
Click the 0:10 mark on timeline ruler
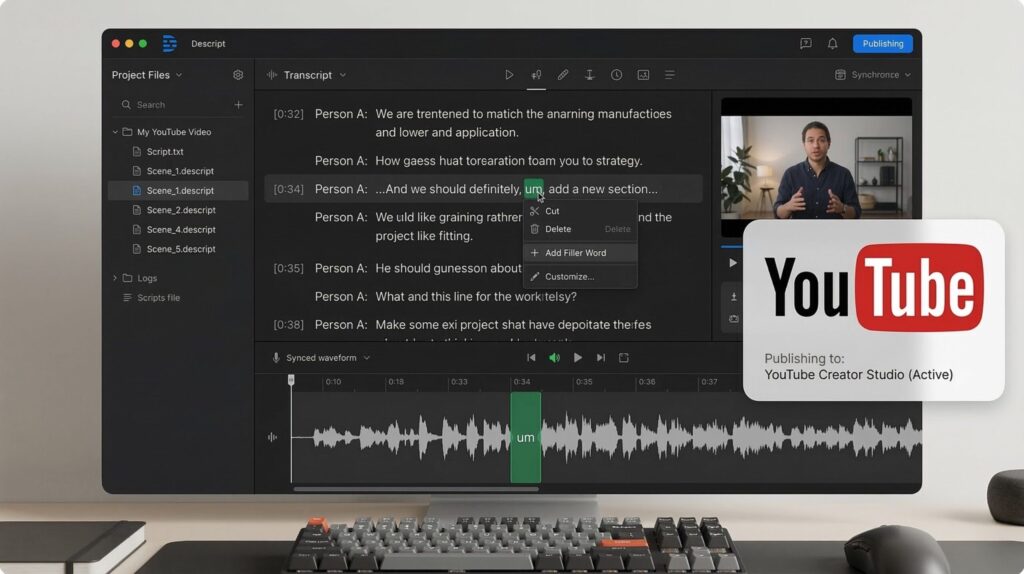coord(333,382)
